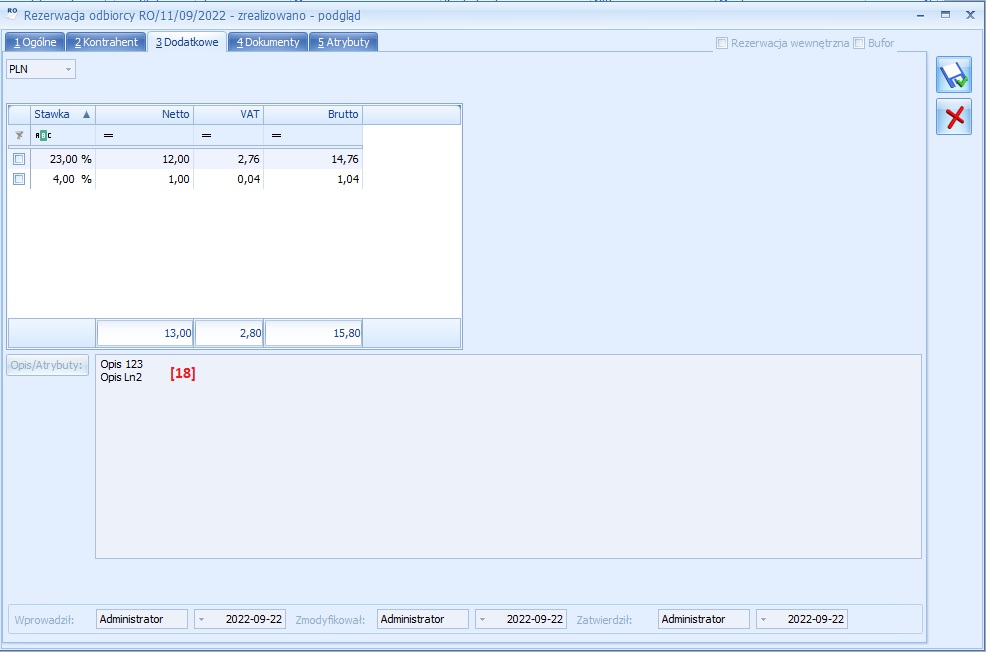Viewport: 986px width, 652px height.
Task: Click the save document floppy disk icon
Action: (953, 76)
